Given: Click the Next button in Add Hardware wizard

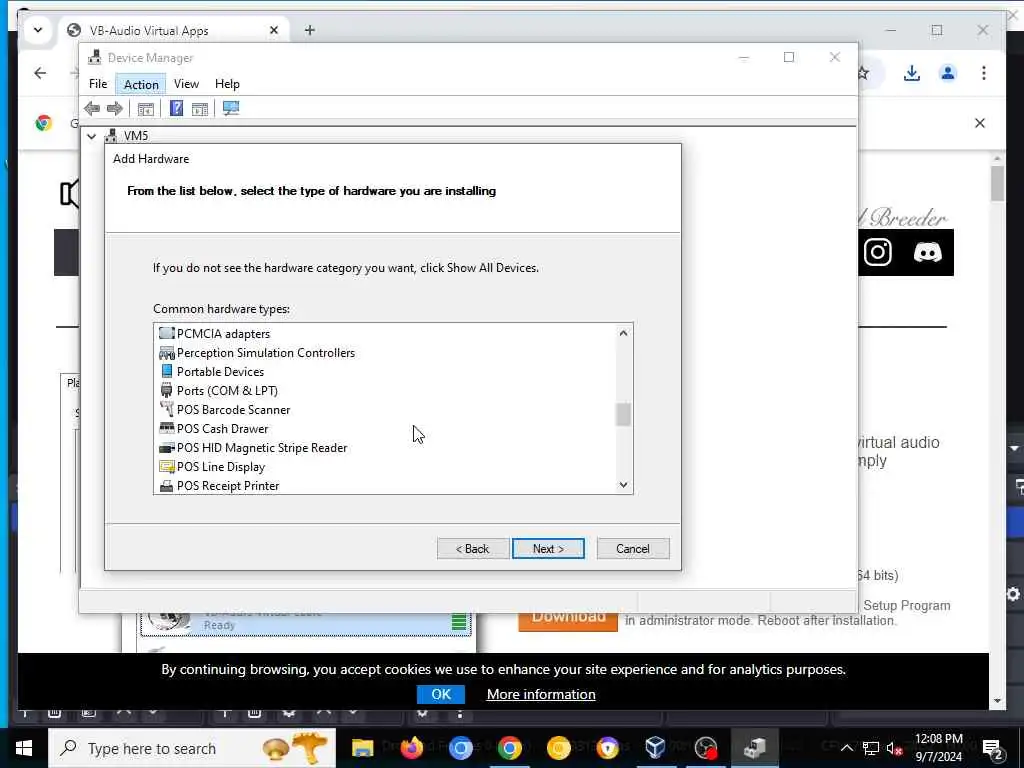Looking at the screenshot, I should [x=548, y=549].
